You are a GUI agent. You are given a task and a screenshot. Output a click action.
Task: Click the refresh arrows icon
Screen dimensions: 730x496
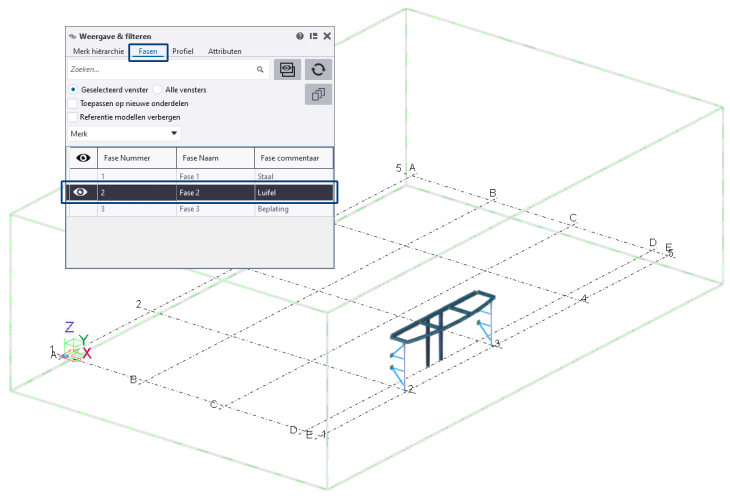[318, 69]
